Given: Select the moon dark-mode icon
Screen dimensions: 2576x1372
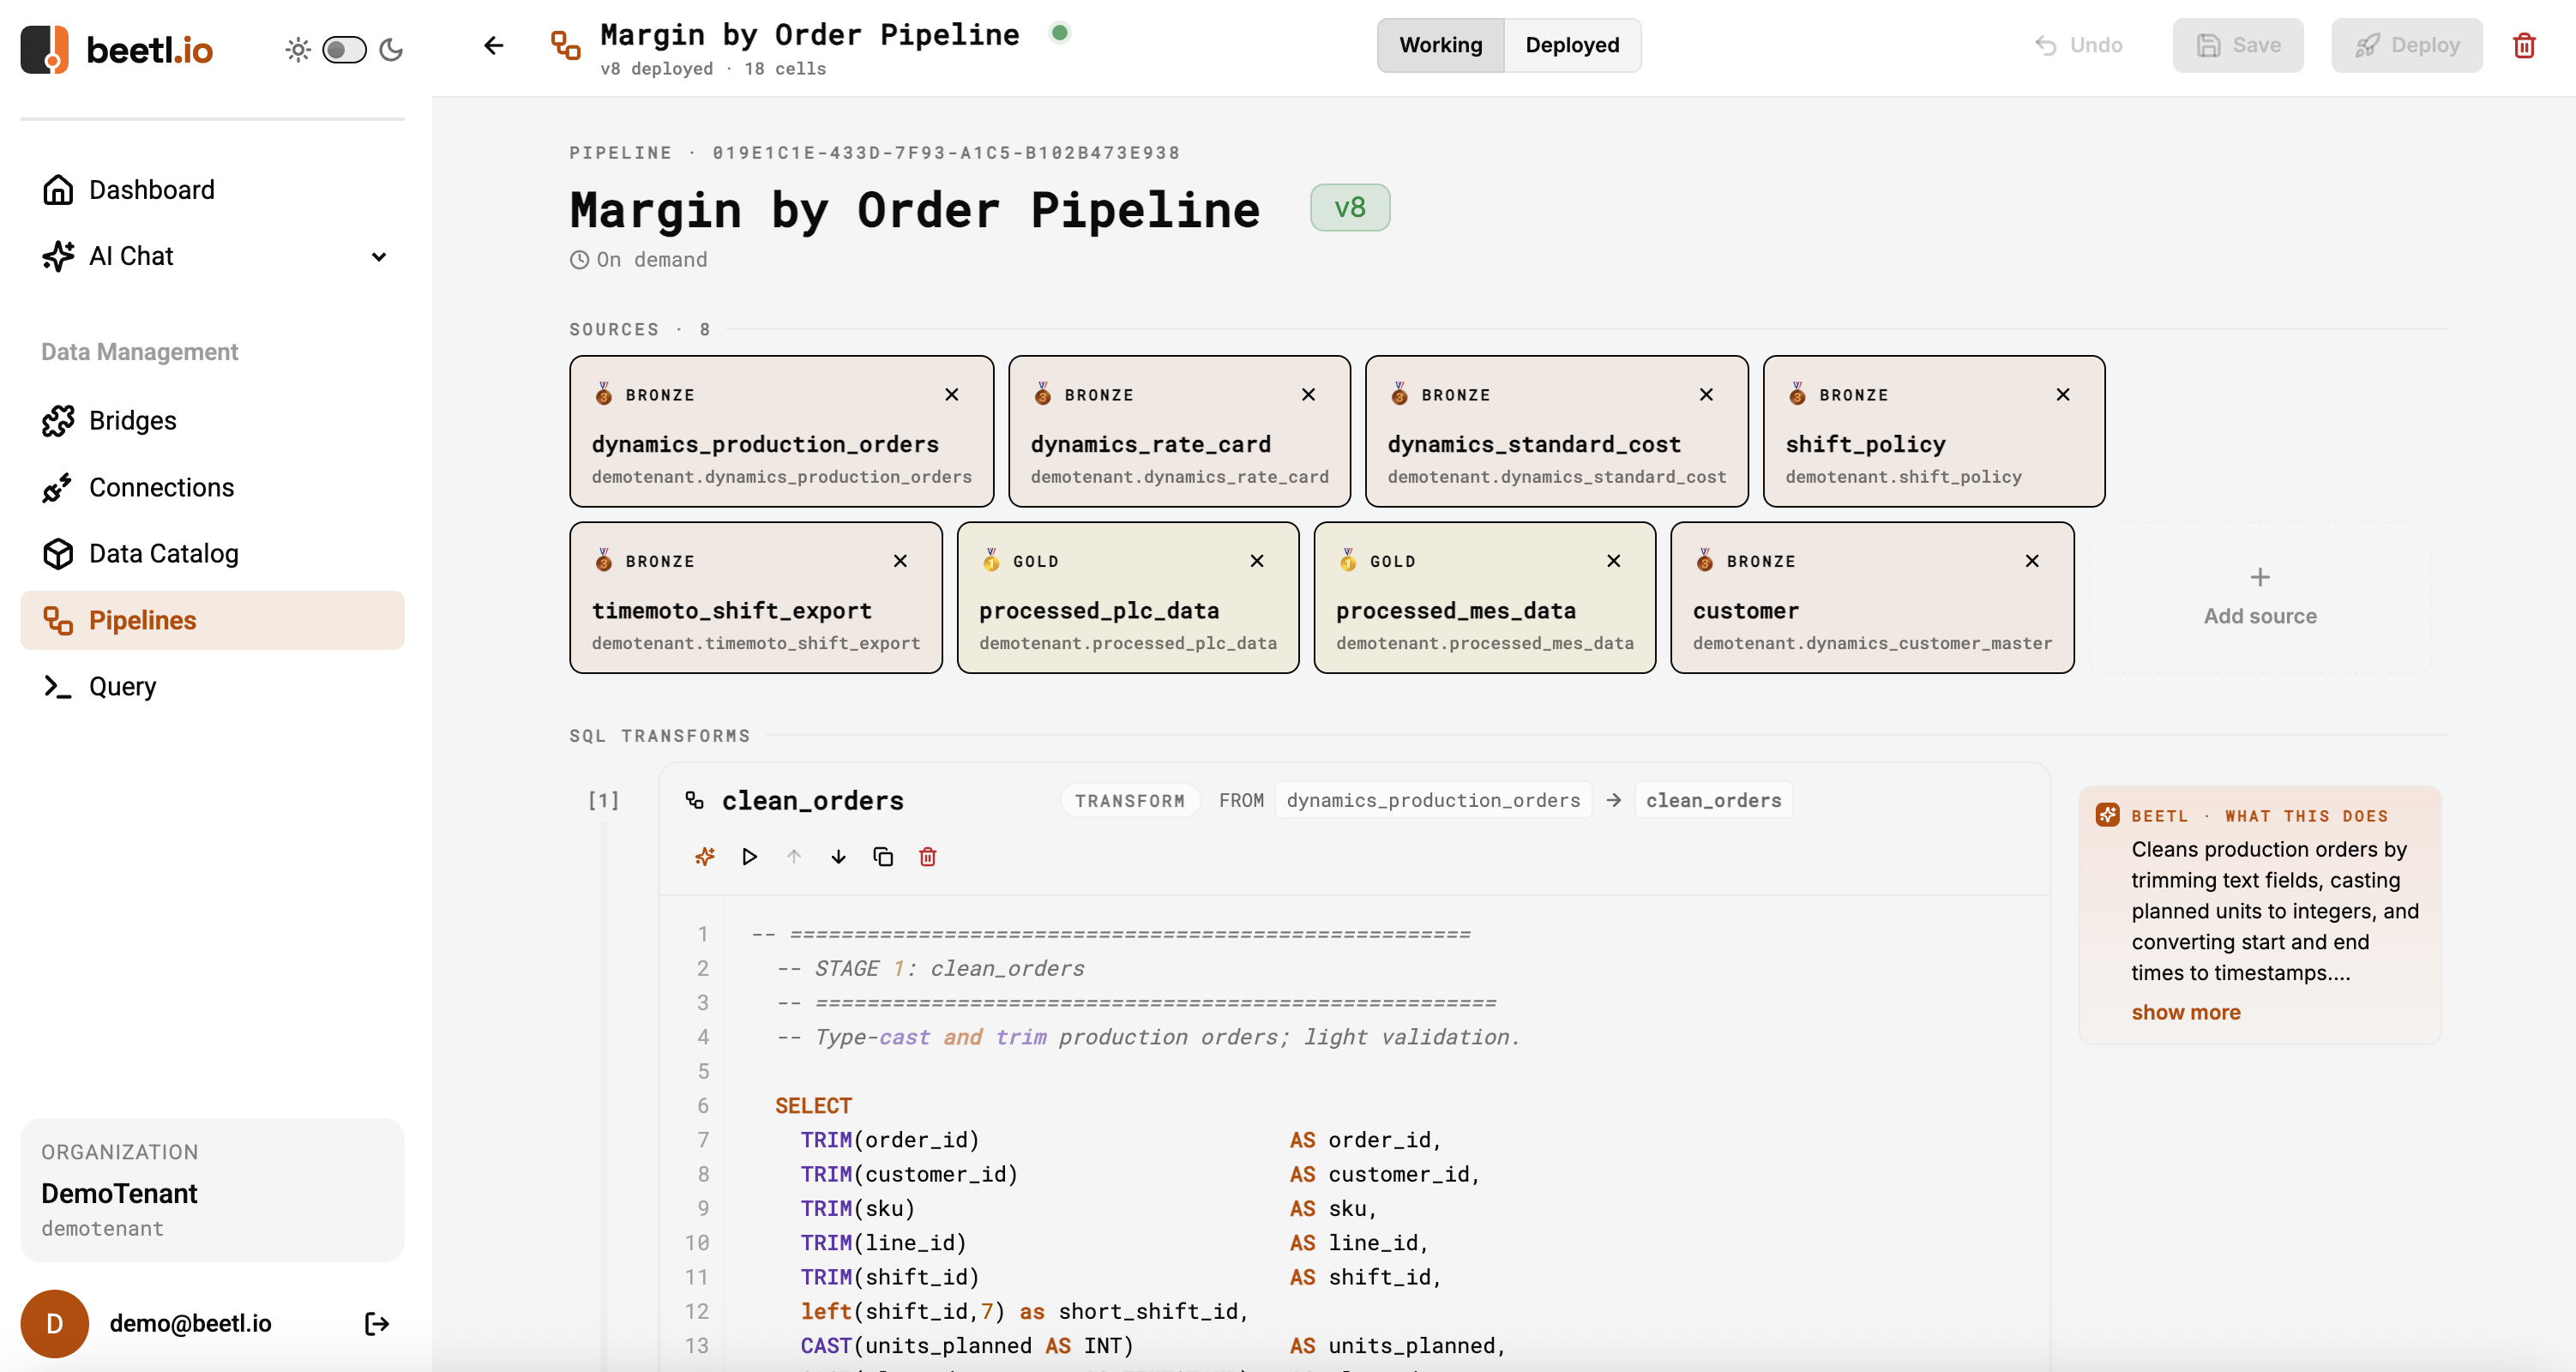Looking at the screenshot, I should click(391, 50).
